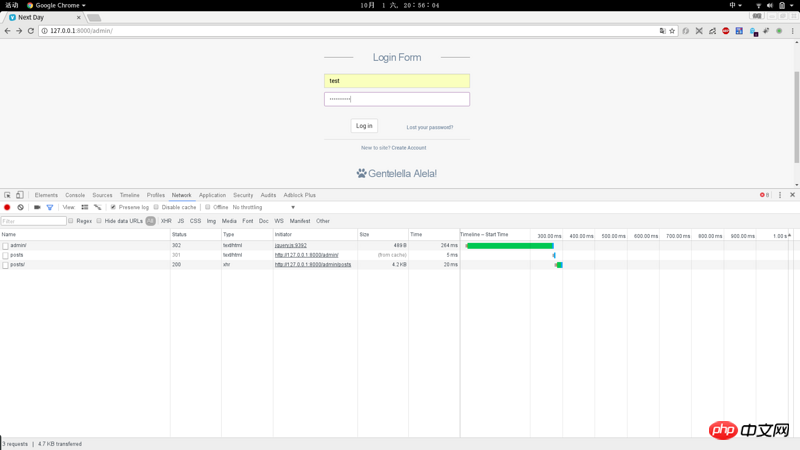Screen dimensions: 800x450
Task: Open DevTools three-dot customize menu
Action: pos(780,195)
